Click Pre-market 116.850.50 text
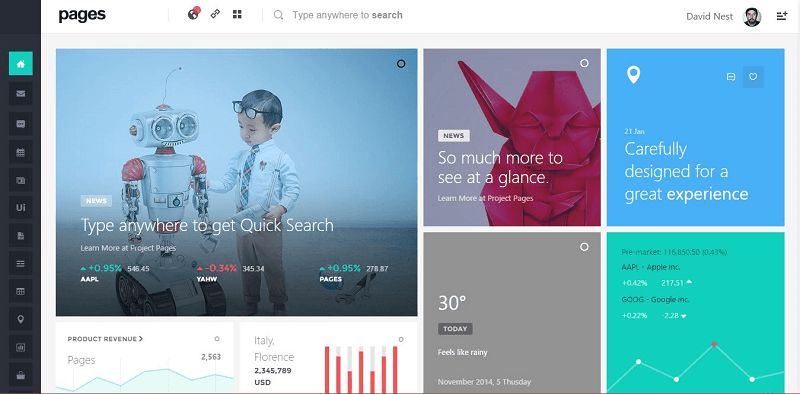 674,252
